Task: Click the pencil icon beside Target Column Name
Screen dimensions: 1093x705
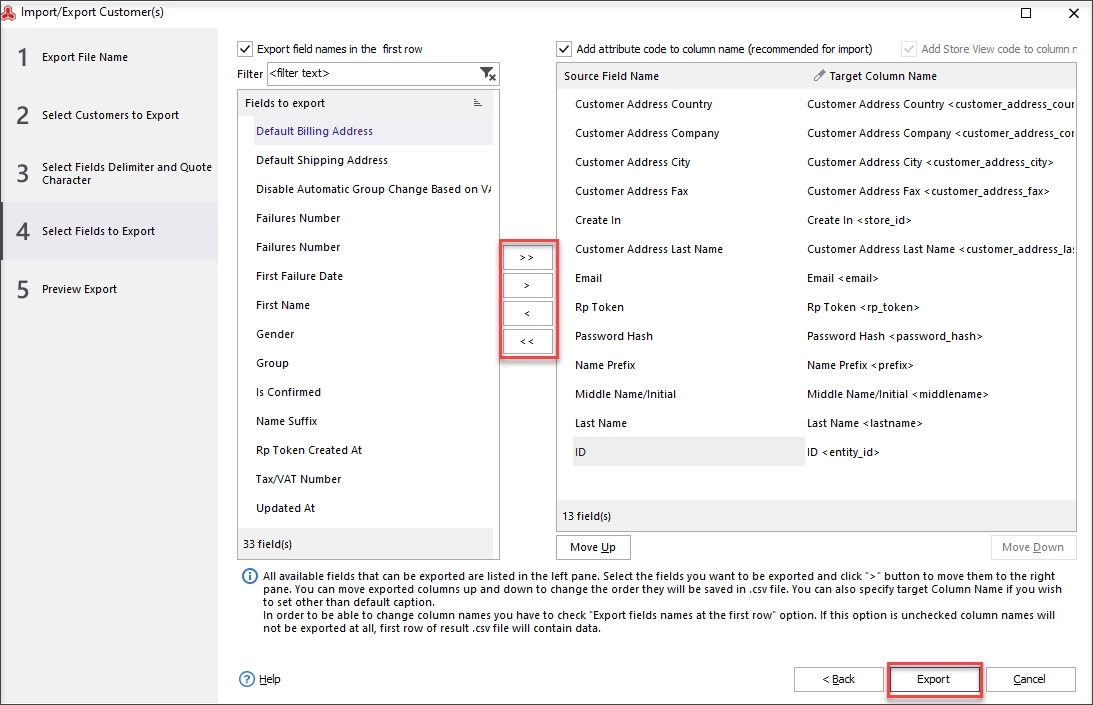Action: click(820, 75)
